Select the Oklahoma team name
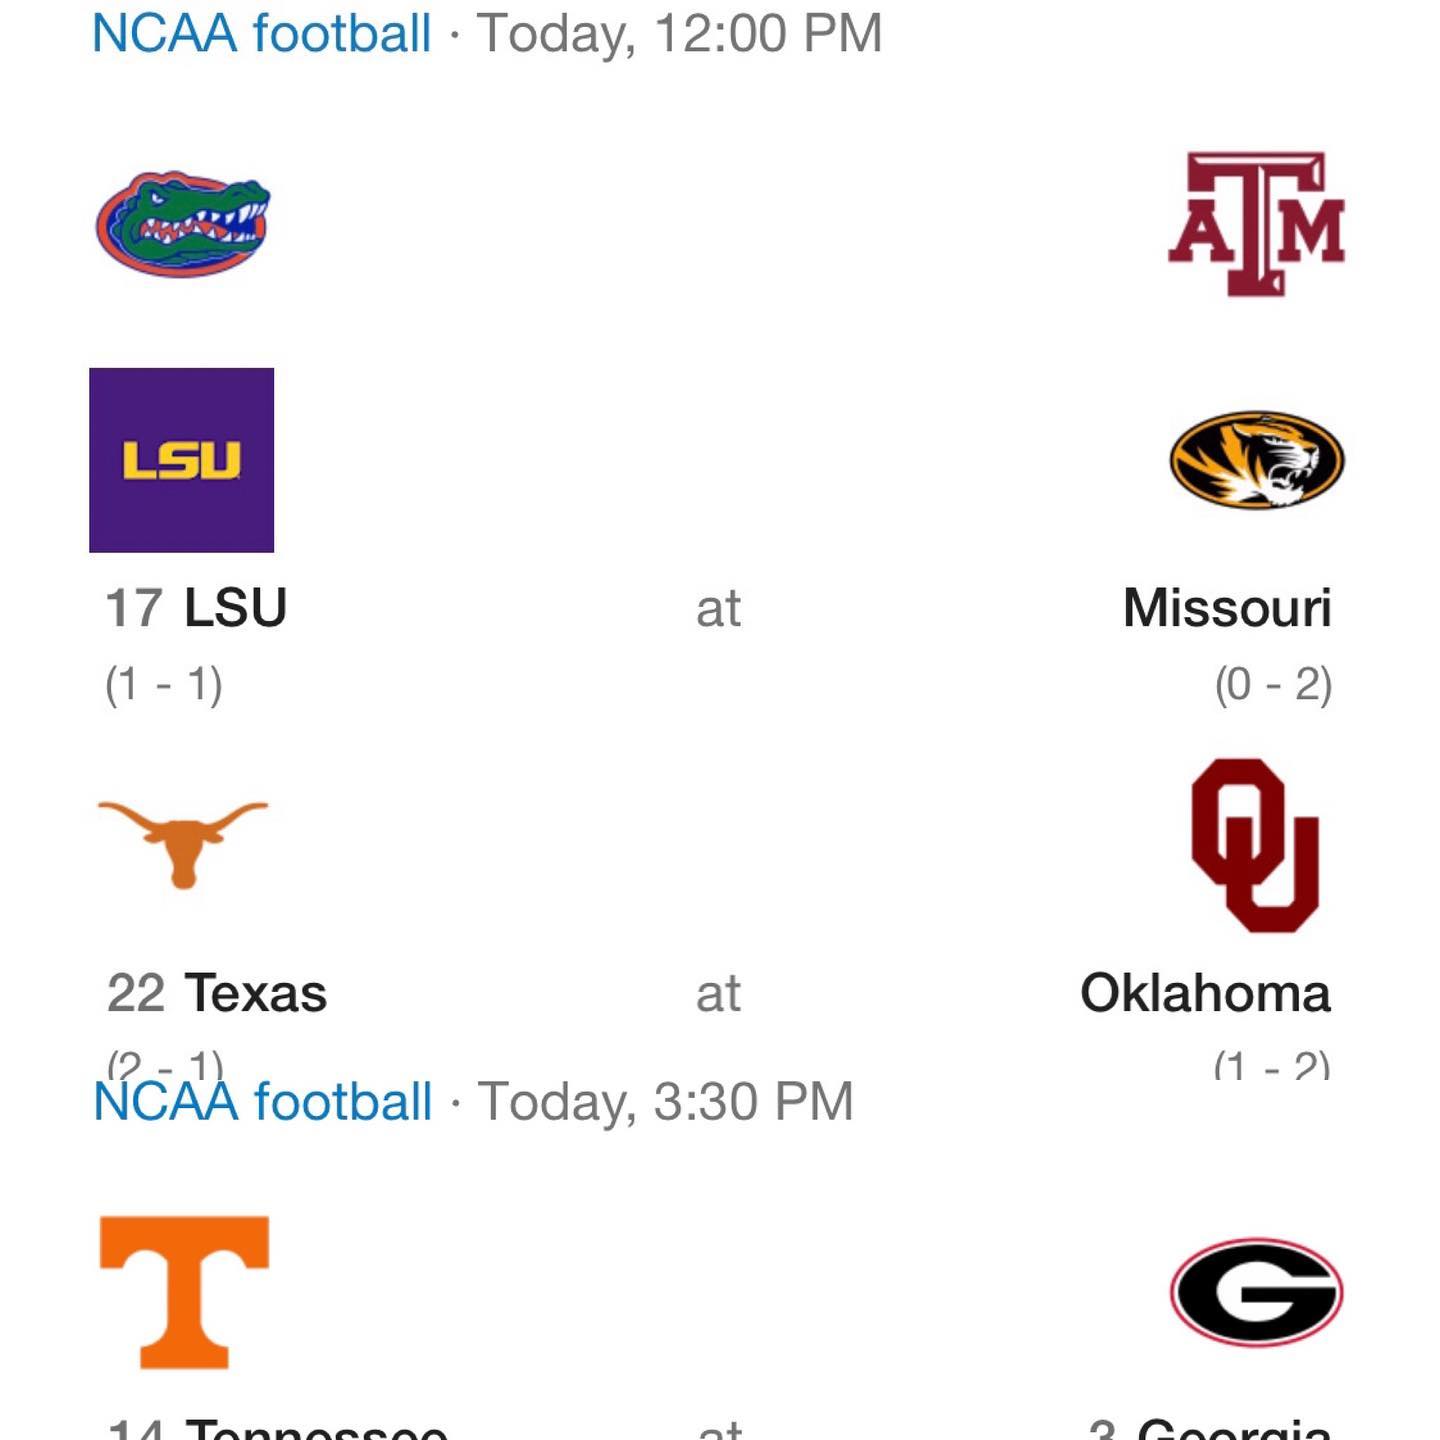 point(1205,993)
